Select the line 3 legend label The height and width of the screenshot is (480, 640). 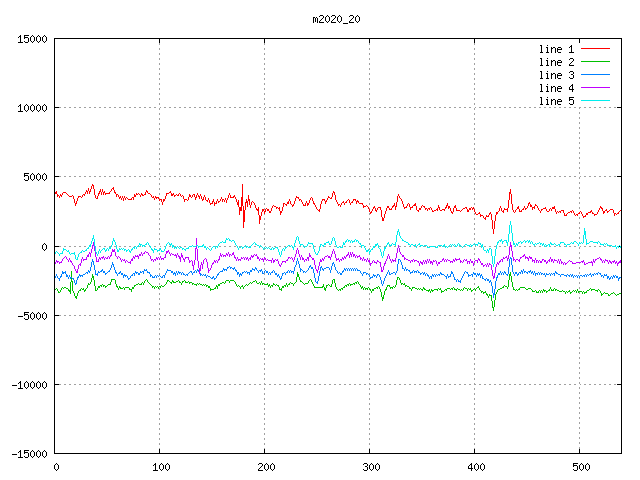pyautogui.click(x=556, y=75)
